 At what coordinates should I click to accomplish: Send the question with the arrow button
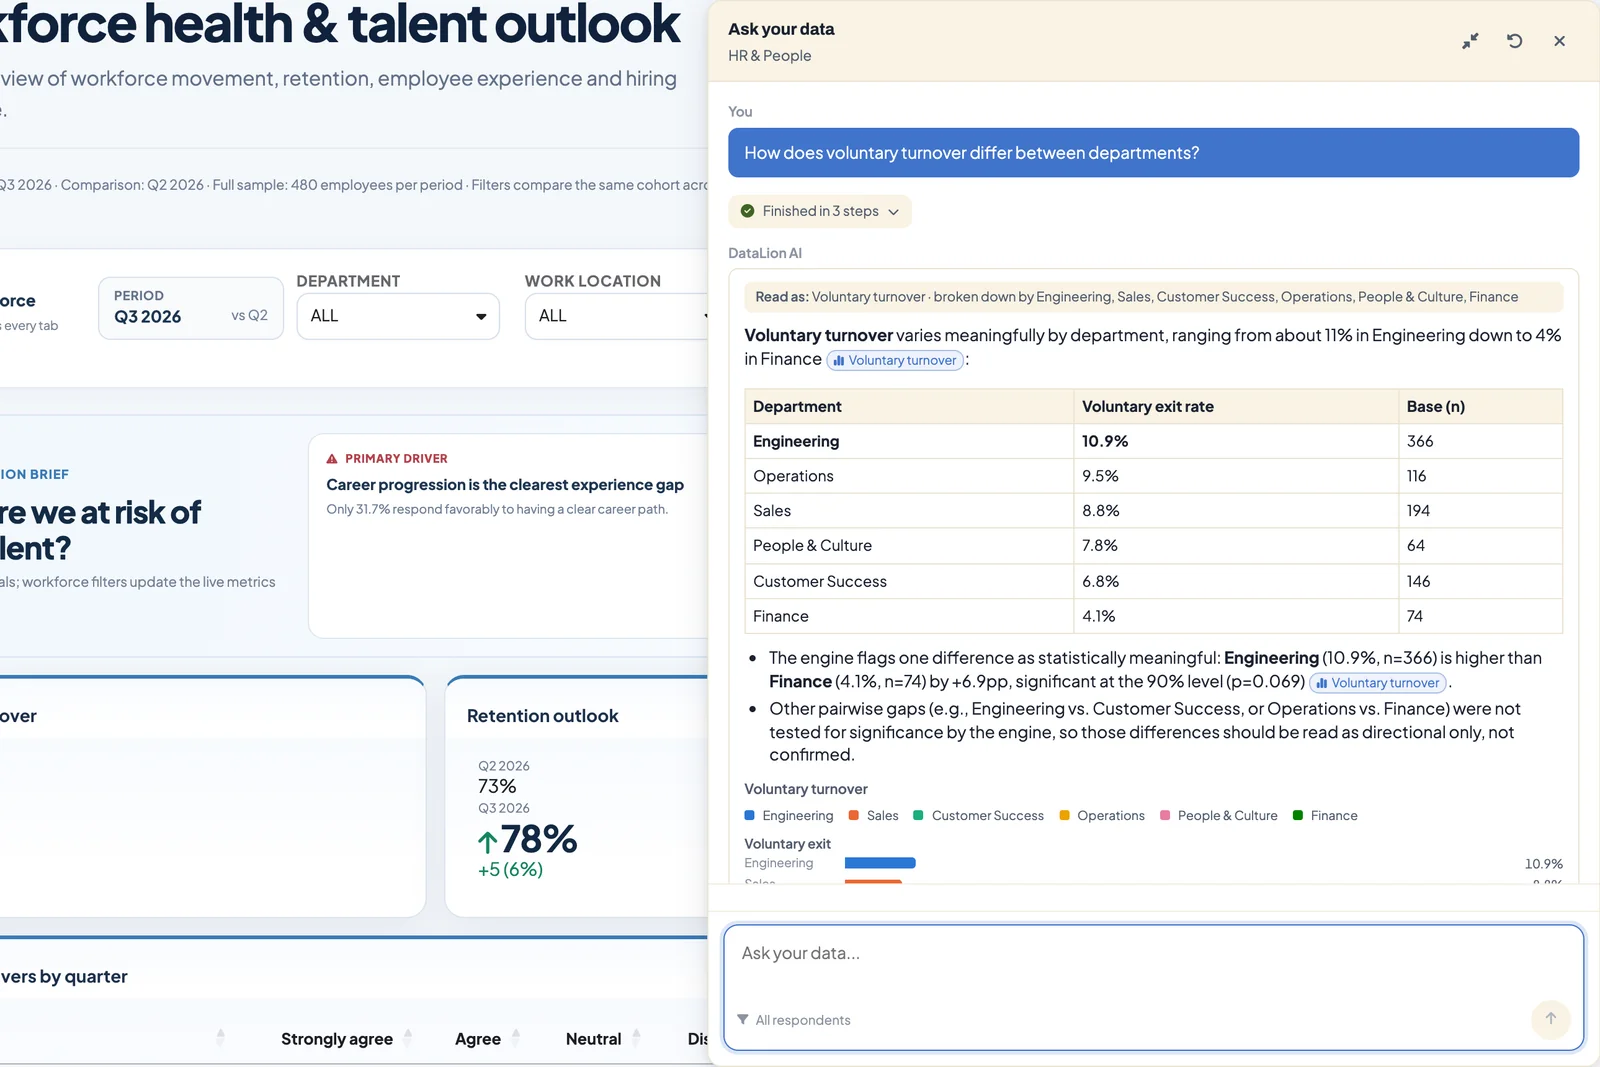coord(1550,1019)
